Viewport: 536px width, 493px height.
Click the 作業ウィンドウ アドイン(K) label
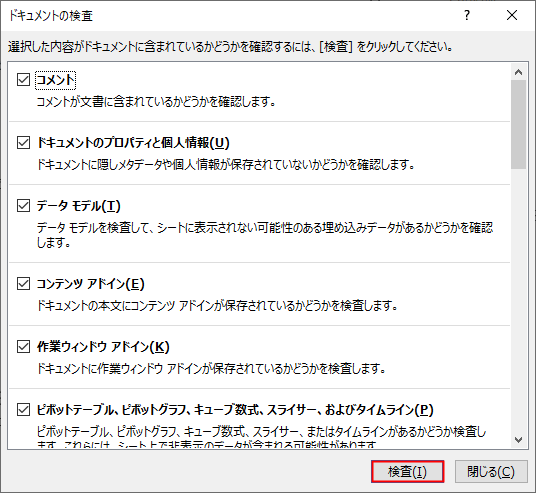[x=103, y=347]
